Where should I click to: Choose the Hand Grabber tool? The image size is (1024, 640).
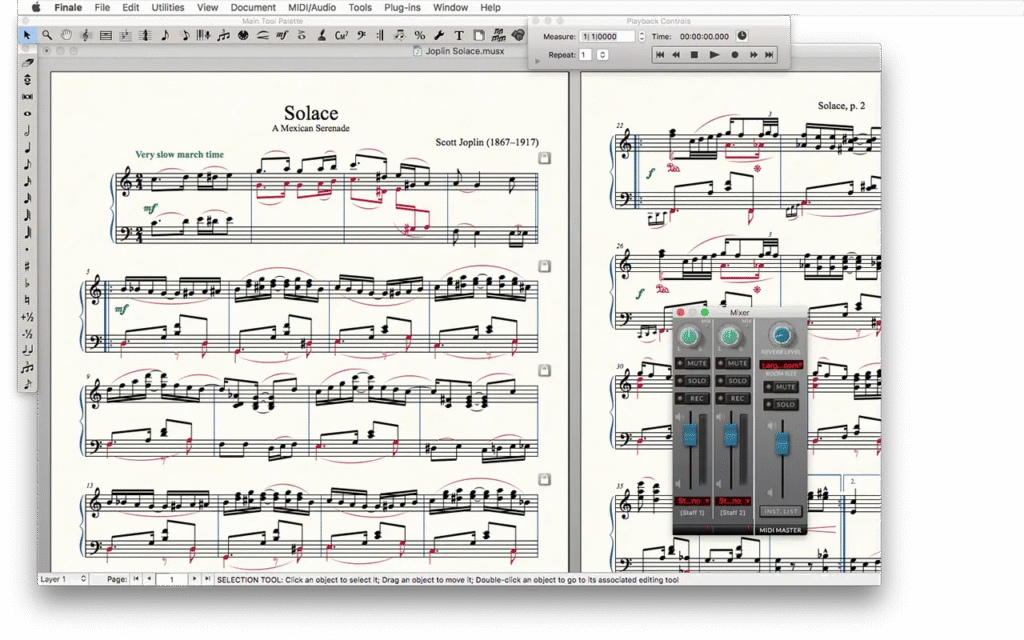click(x=66, y=36)
